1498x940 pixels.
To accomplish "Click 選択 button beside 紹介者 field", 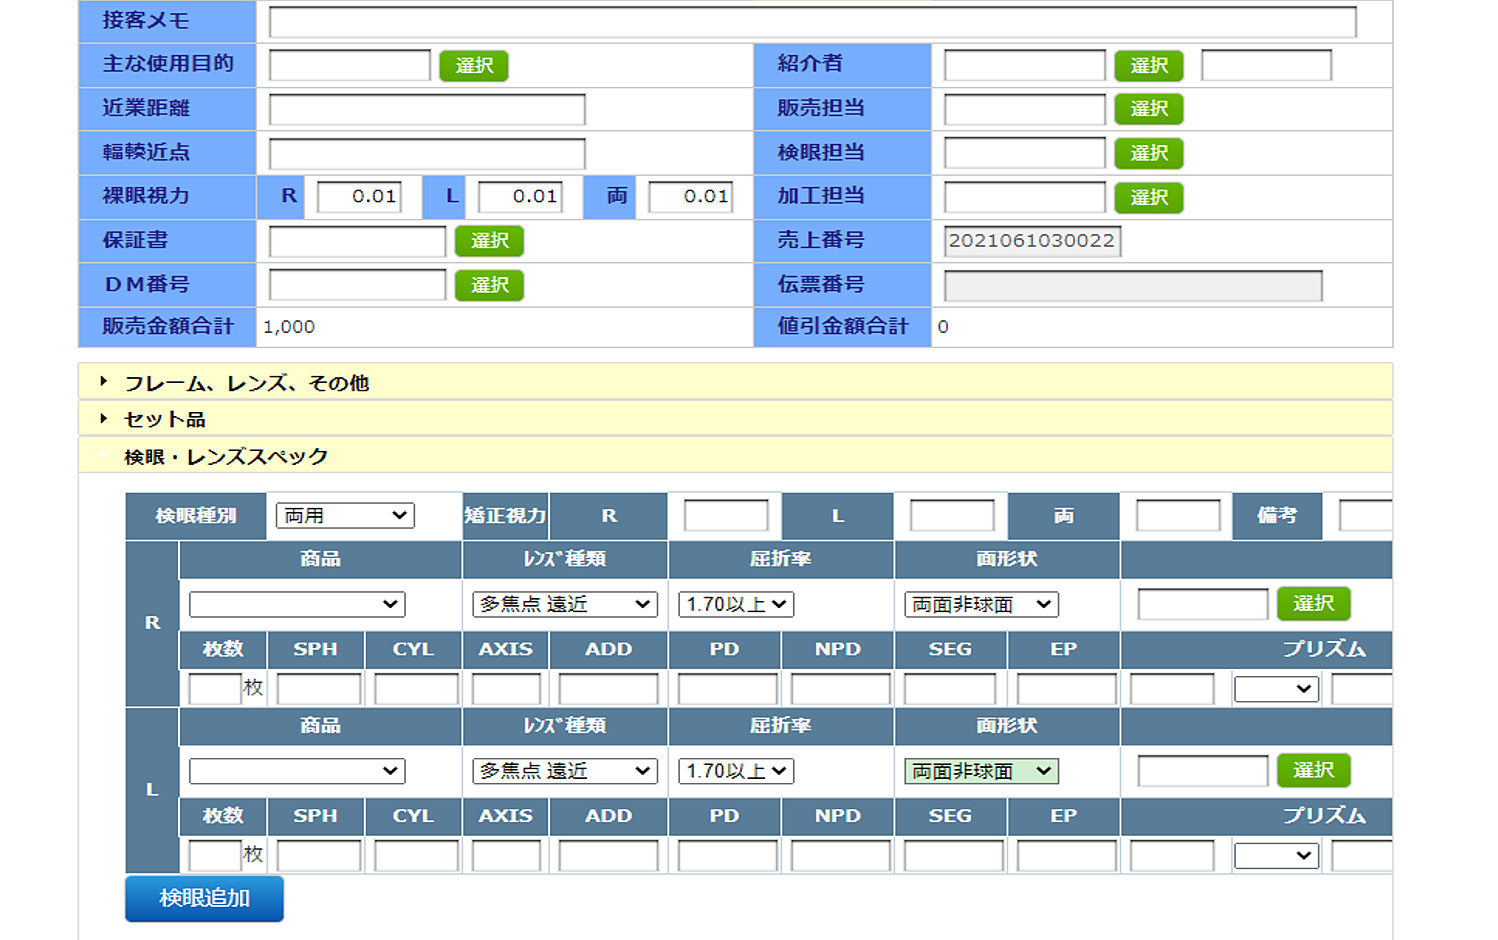I will coord(1148,66).
